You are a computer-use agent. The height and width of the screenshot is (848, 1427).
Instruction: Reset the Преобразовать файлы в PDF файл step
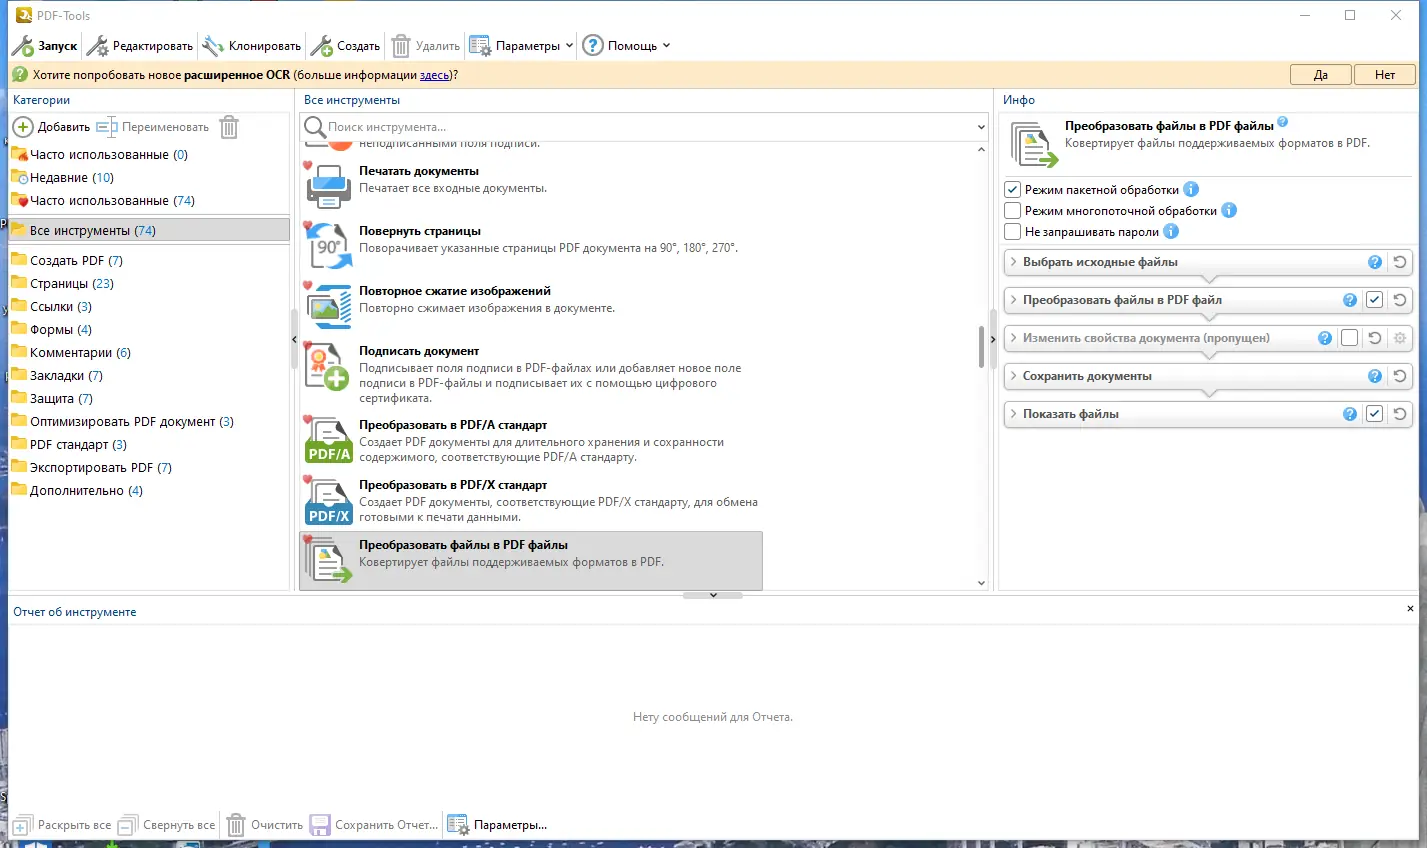click(x=1400, y=300)
